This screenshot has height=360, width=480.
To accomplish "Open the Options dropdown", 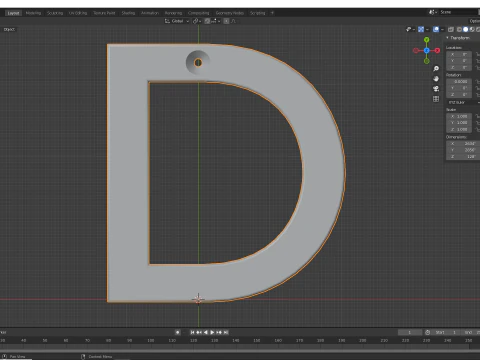I will 474,21.
